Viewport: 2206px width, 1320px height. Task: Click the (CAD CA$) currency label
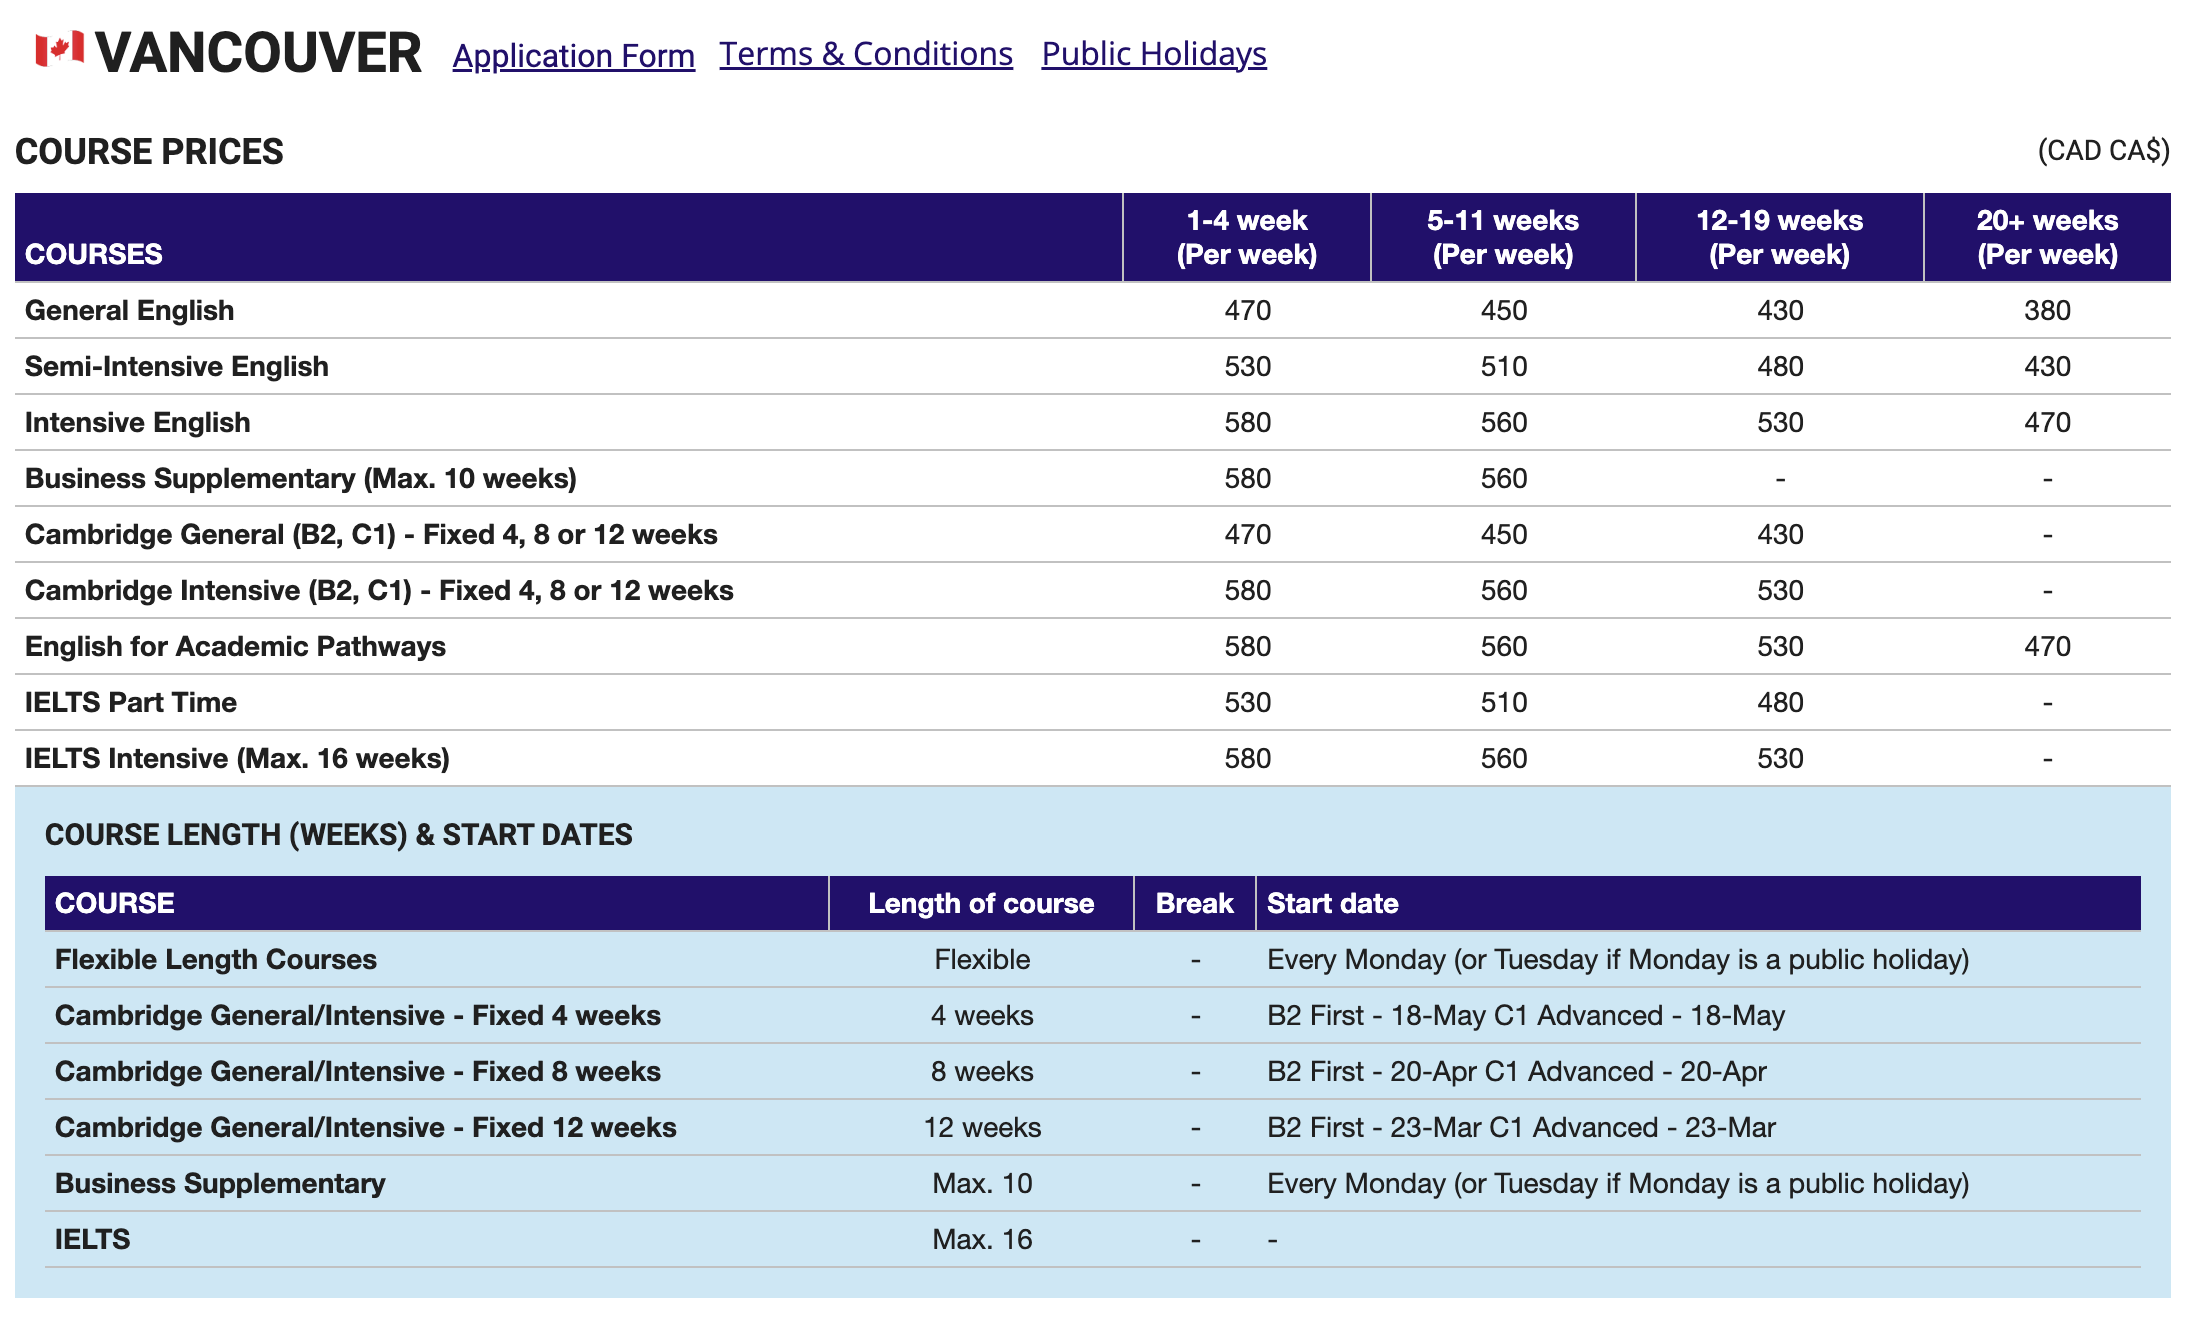tap(2103, 151)
